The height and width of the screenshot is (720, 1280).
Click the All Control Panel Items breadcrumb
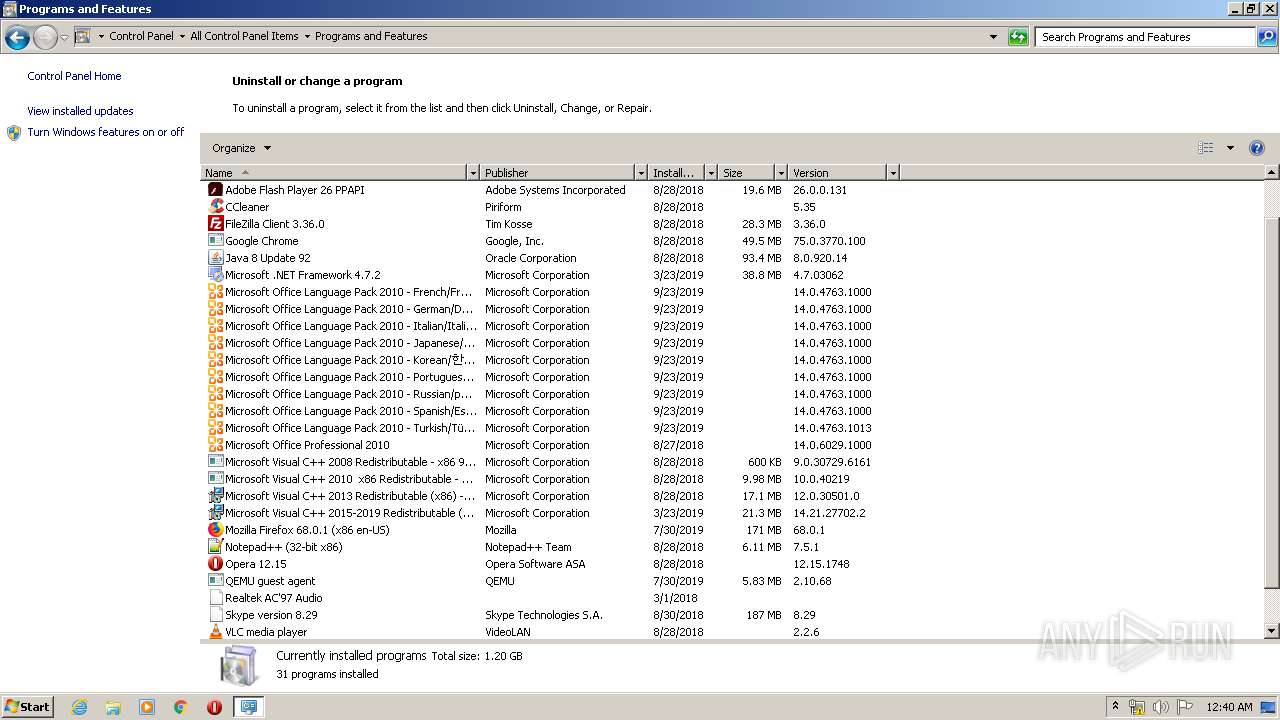coord(244,36)
